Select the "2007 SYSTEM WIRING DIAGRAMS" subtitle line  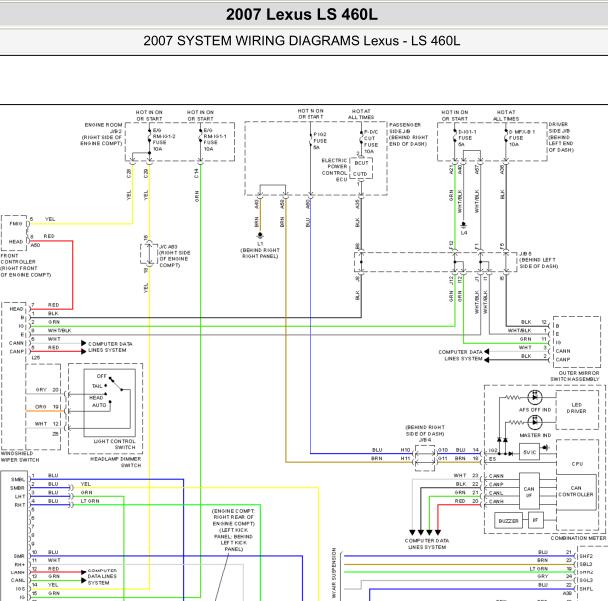(x=302, y=41)
